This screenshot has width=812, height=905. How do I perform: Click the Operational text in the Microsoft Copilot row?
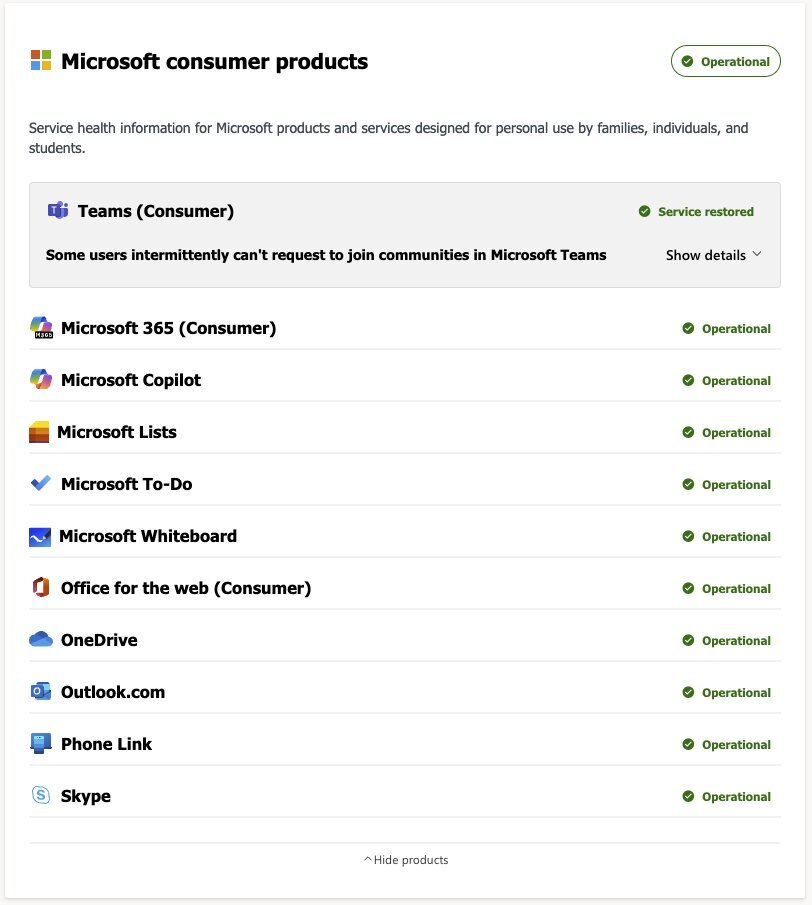(736, 381)
